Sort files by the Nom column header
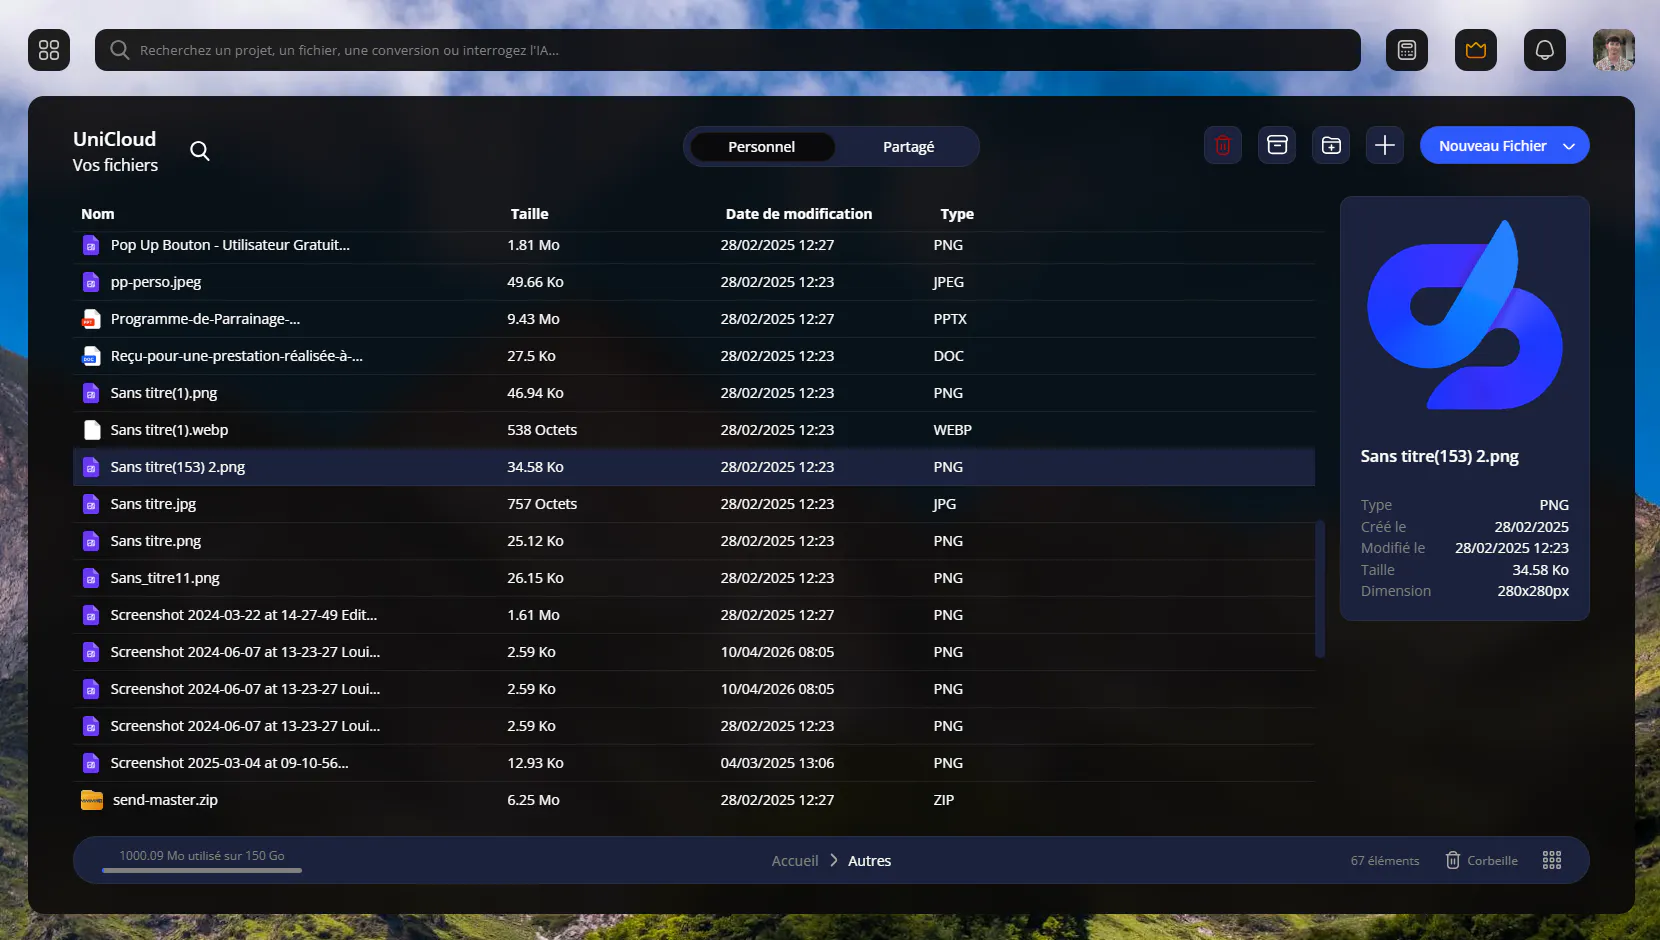The width and height of the screenshot is (1660, 940). click(98, 214)
